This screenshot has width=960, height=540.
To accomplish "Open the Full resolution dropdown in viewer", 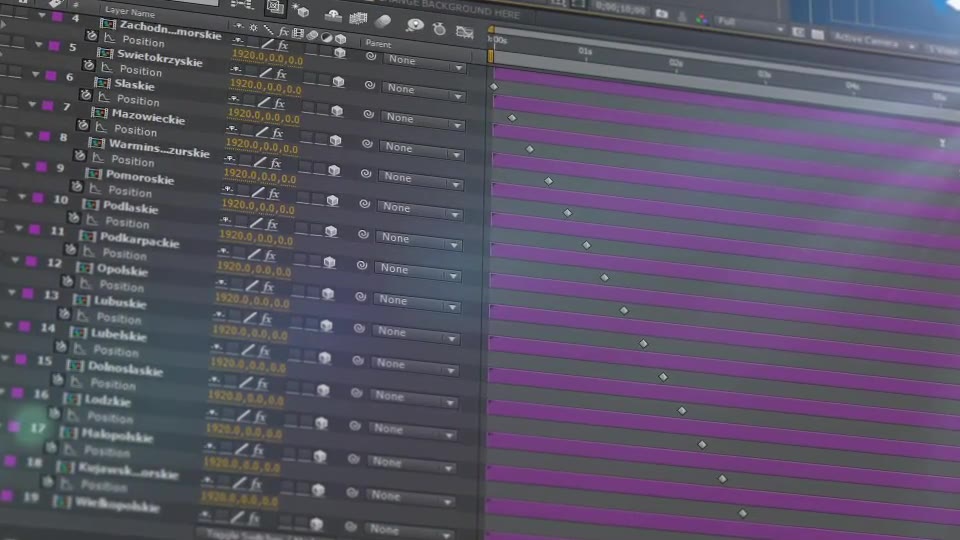I will [x=749, y=24].
